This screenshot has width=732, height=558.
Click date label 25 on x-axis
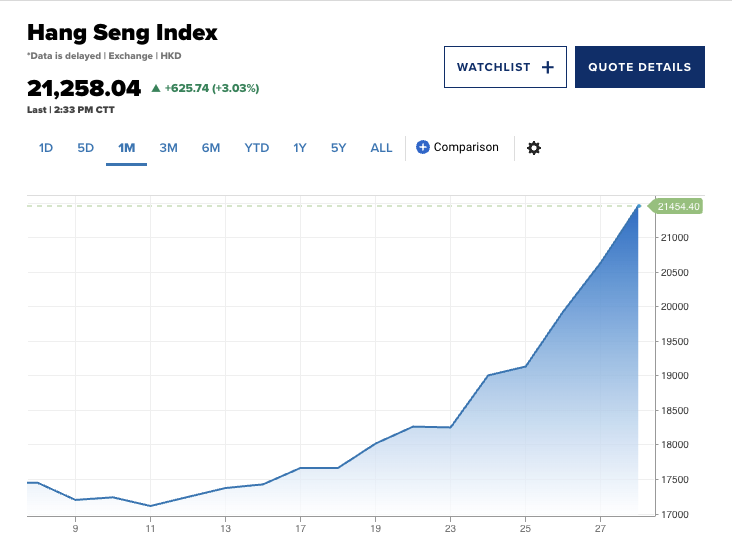point(525,529)
